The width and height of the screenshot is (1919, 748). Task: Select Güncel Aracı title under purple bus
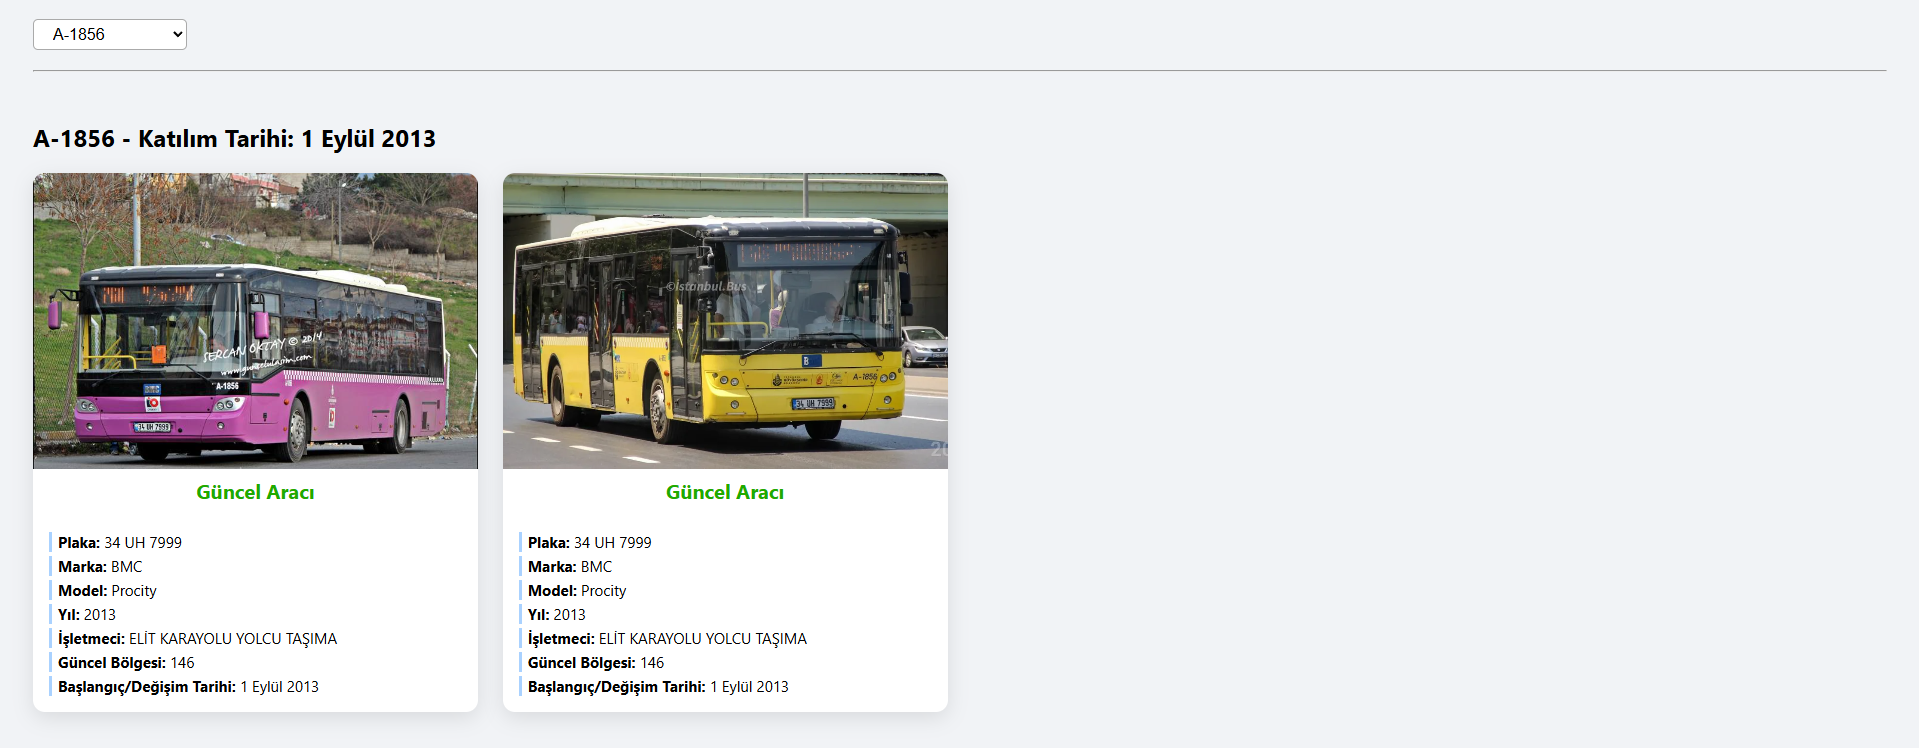(x=255, y=492)
